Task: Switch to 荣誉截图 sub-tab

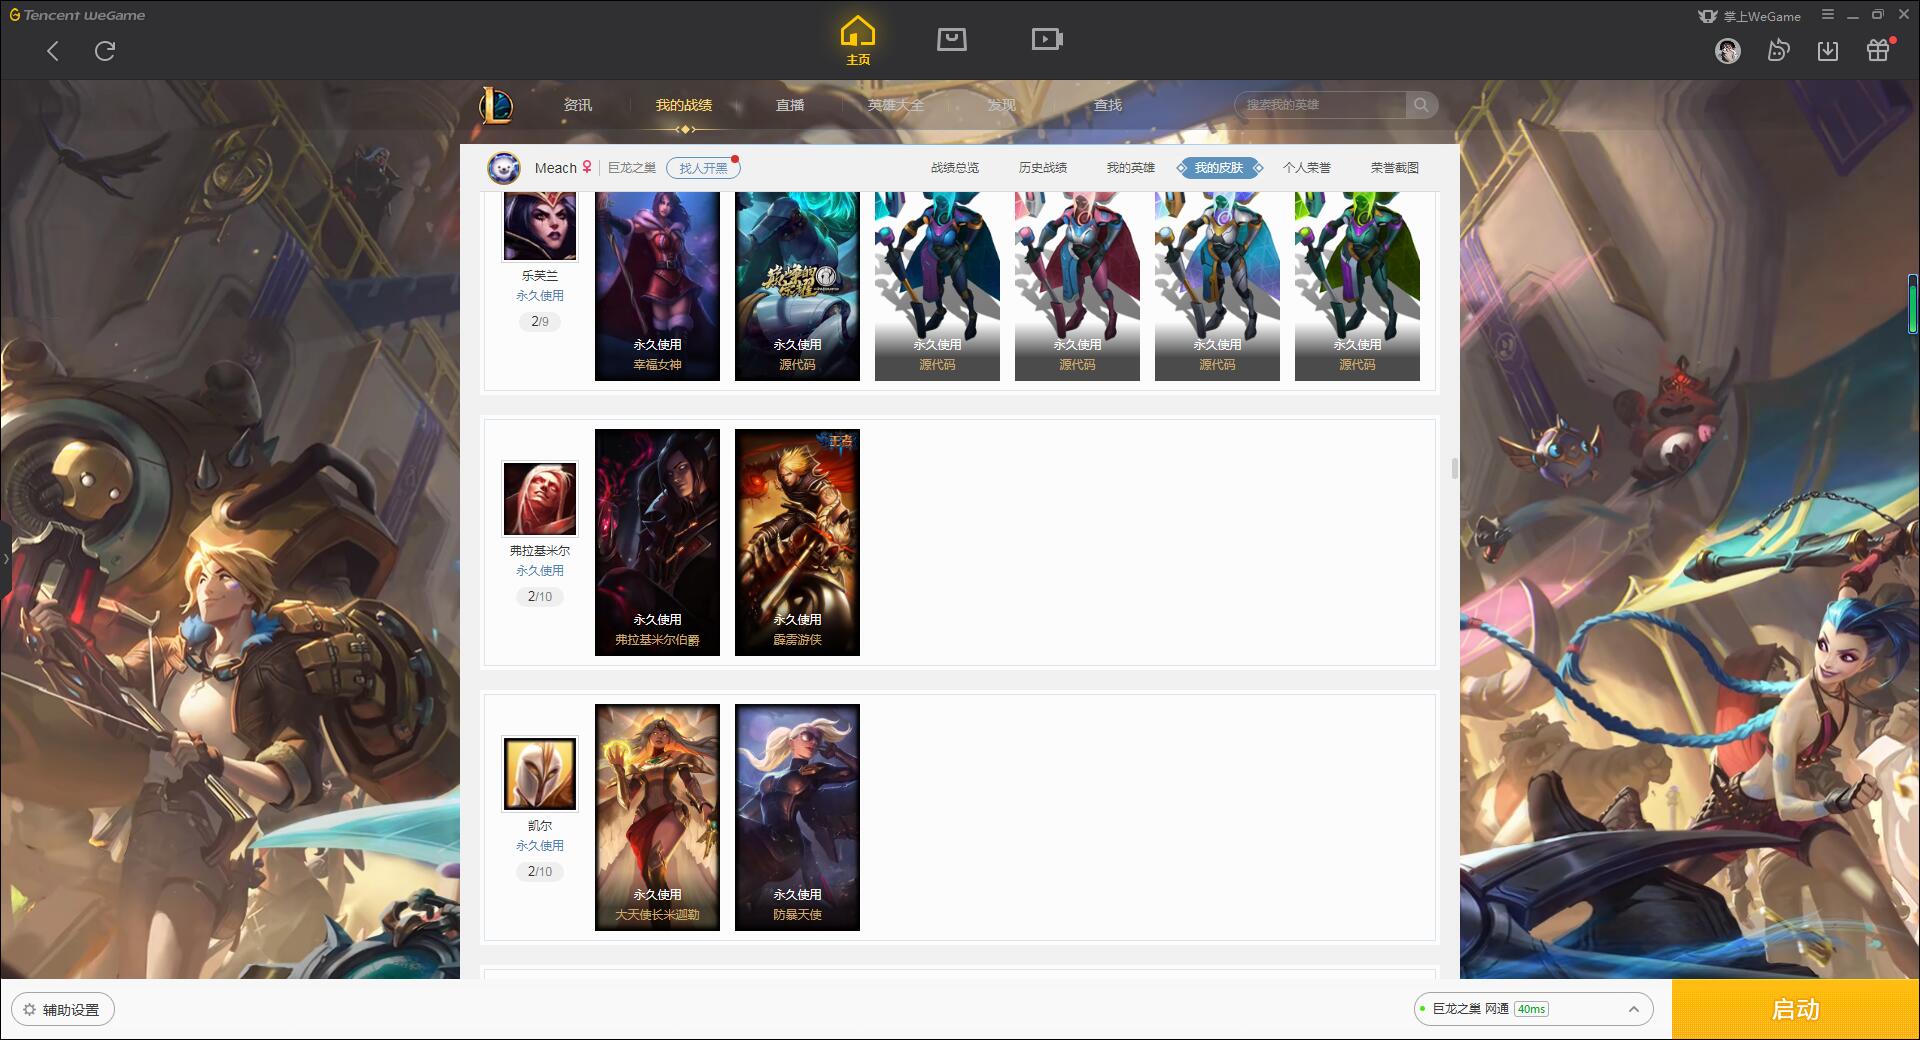Action: [1395, 168]
